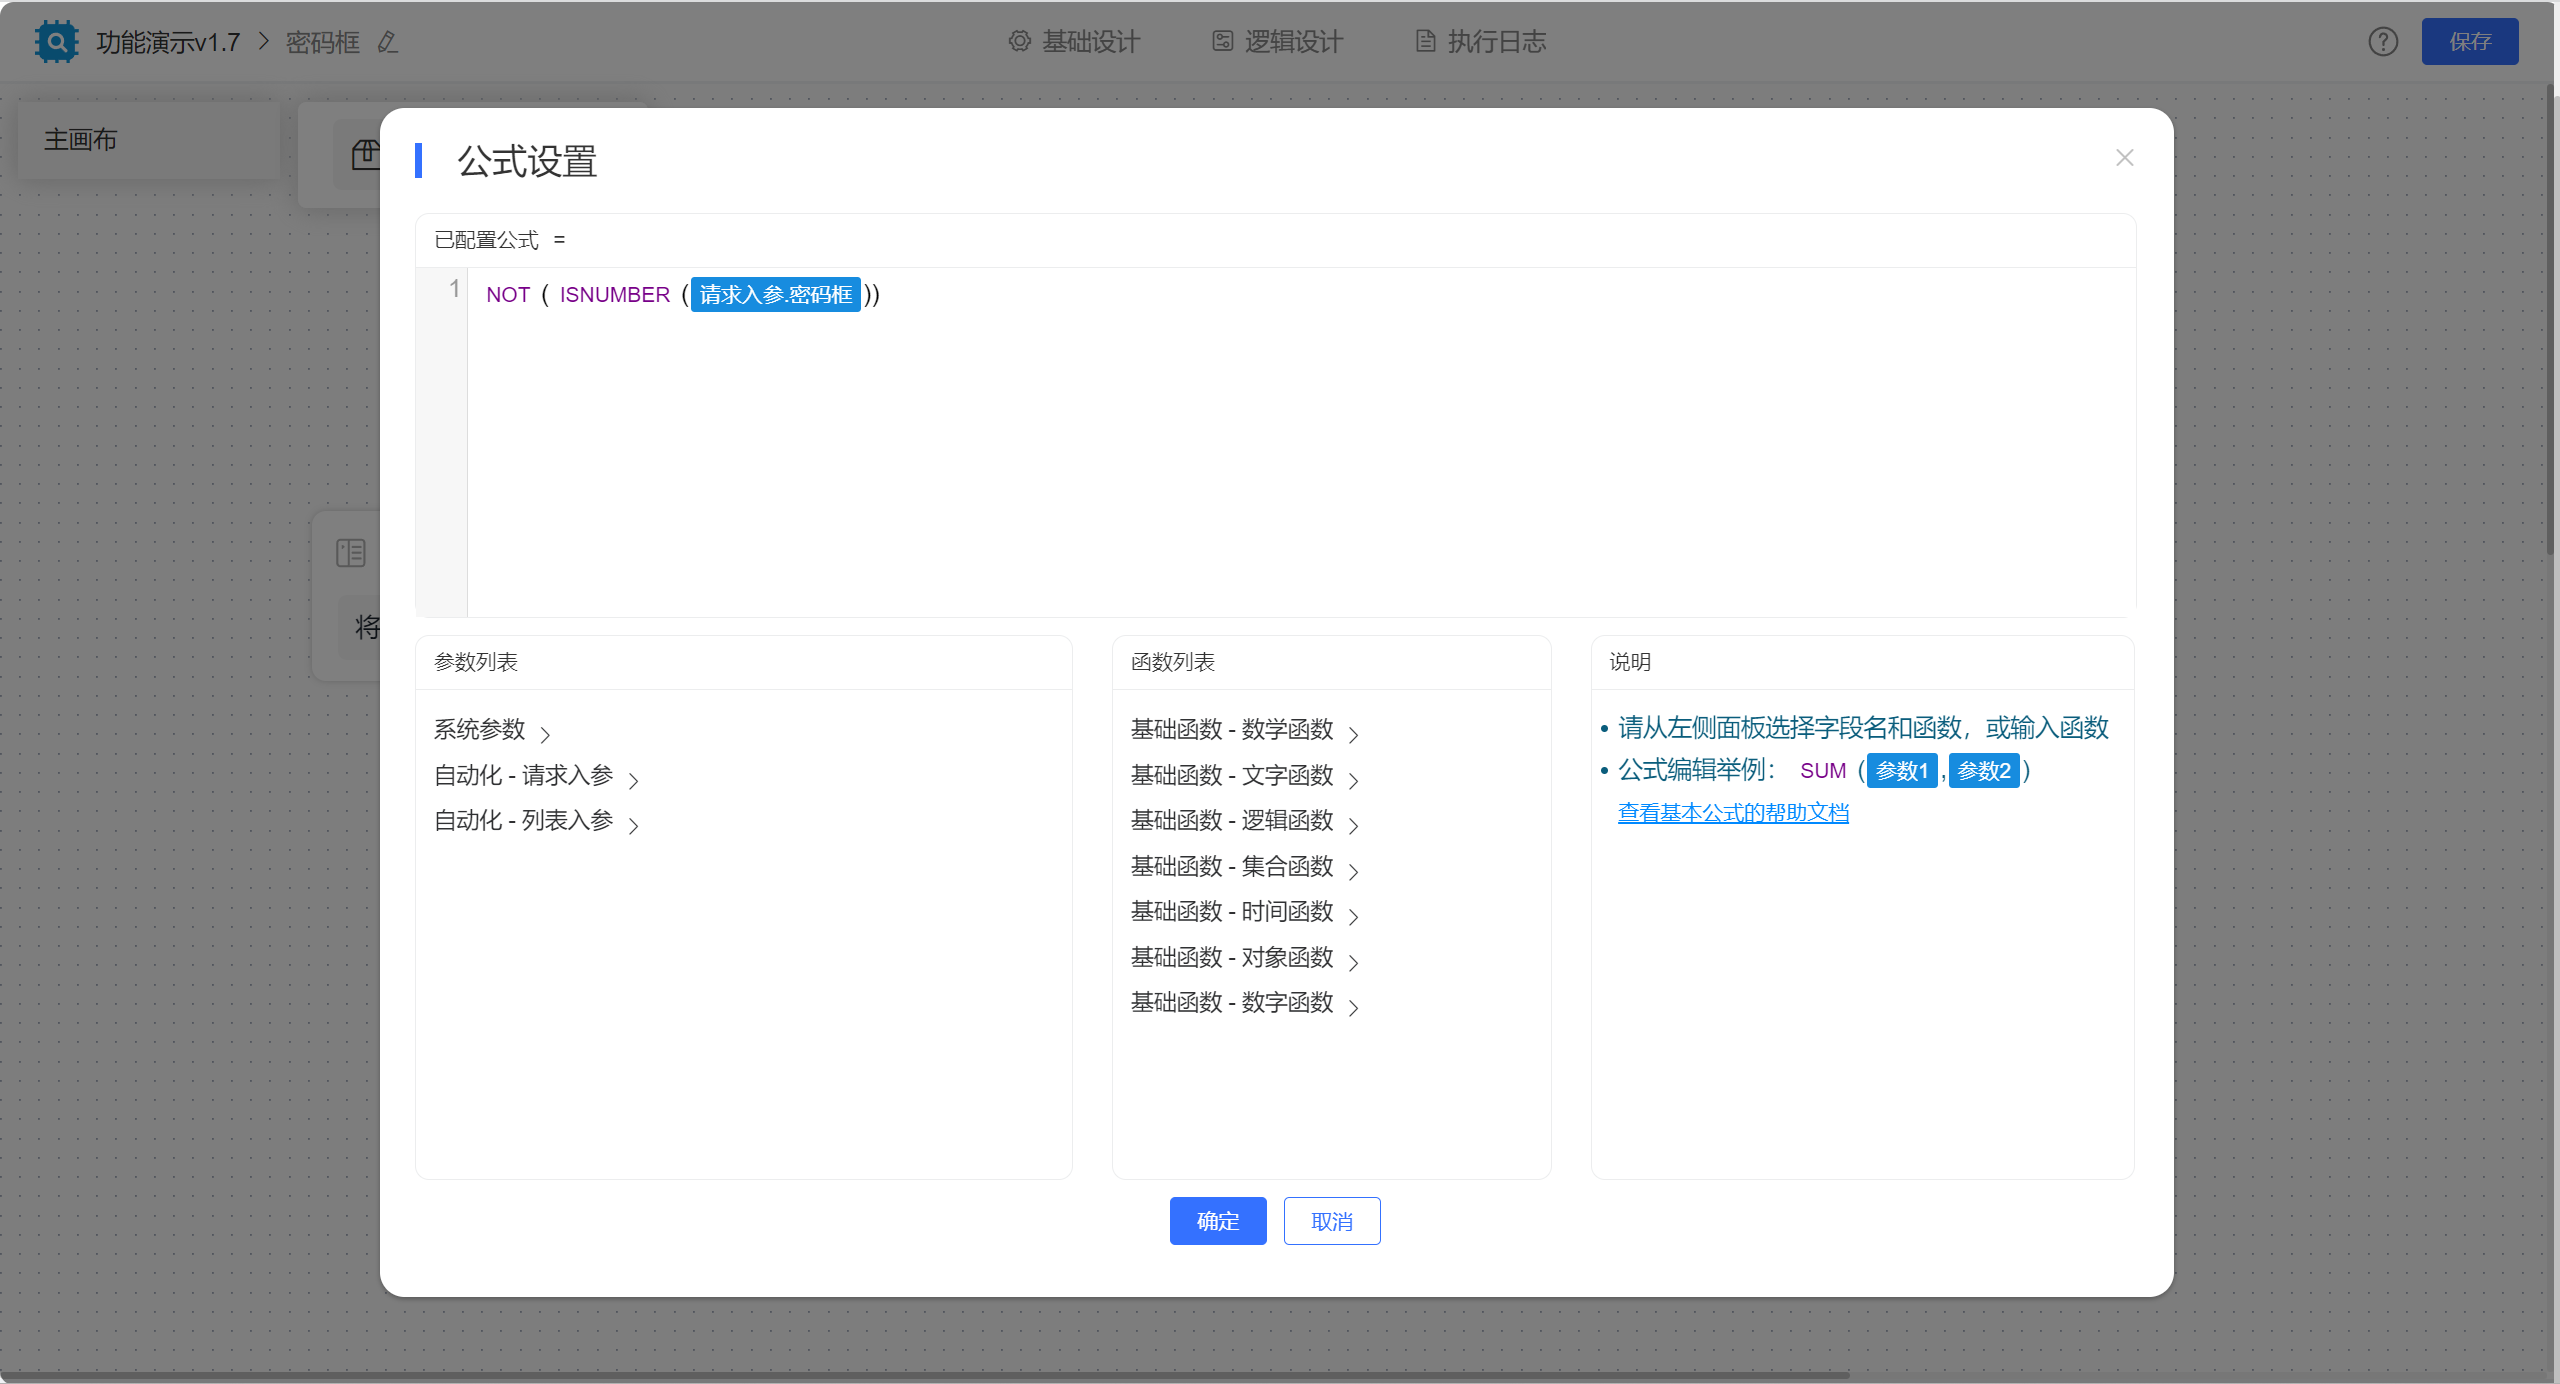Open 查看基本公式的帮助文档 link
This screenshot has width=2560, height=1384.
click(x=1733, y=813)
